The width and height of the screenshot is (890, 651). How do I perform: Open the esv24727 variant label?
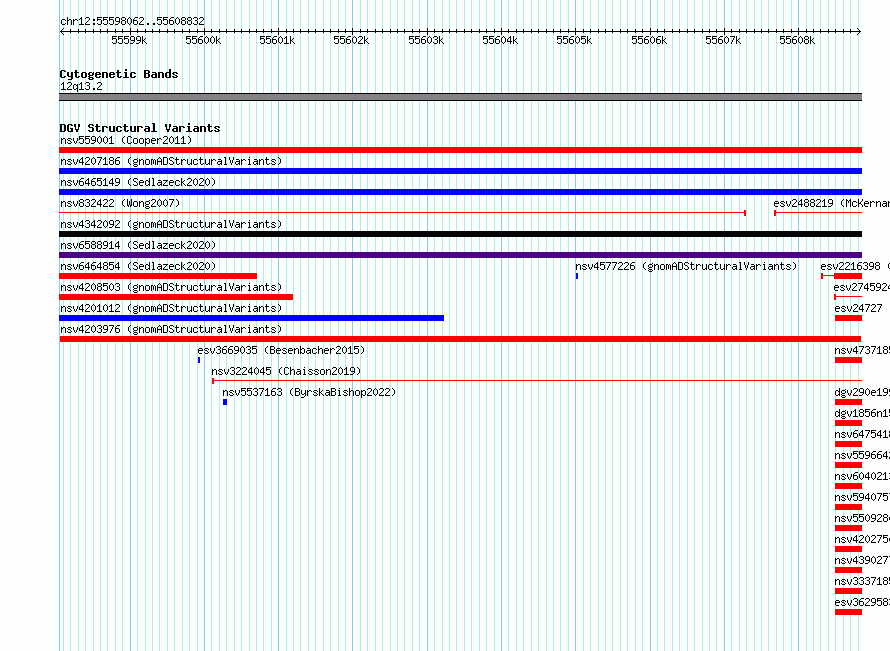[858, 308]
